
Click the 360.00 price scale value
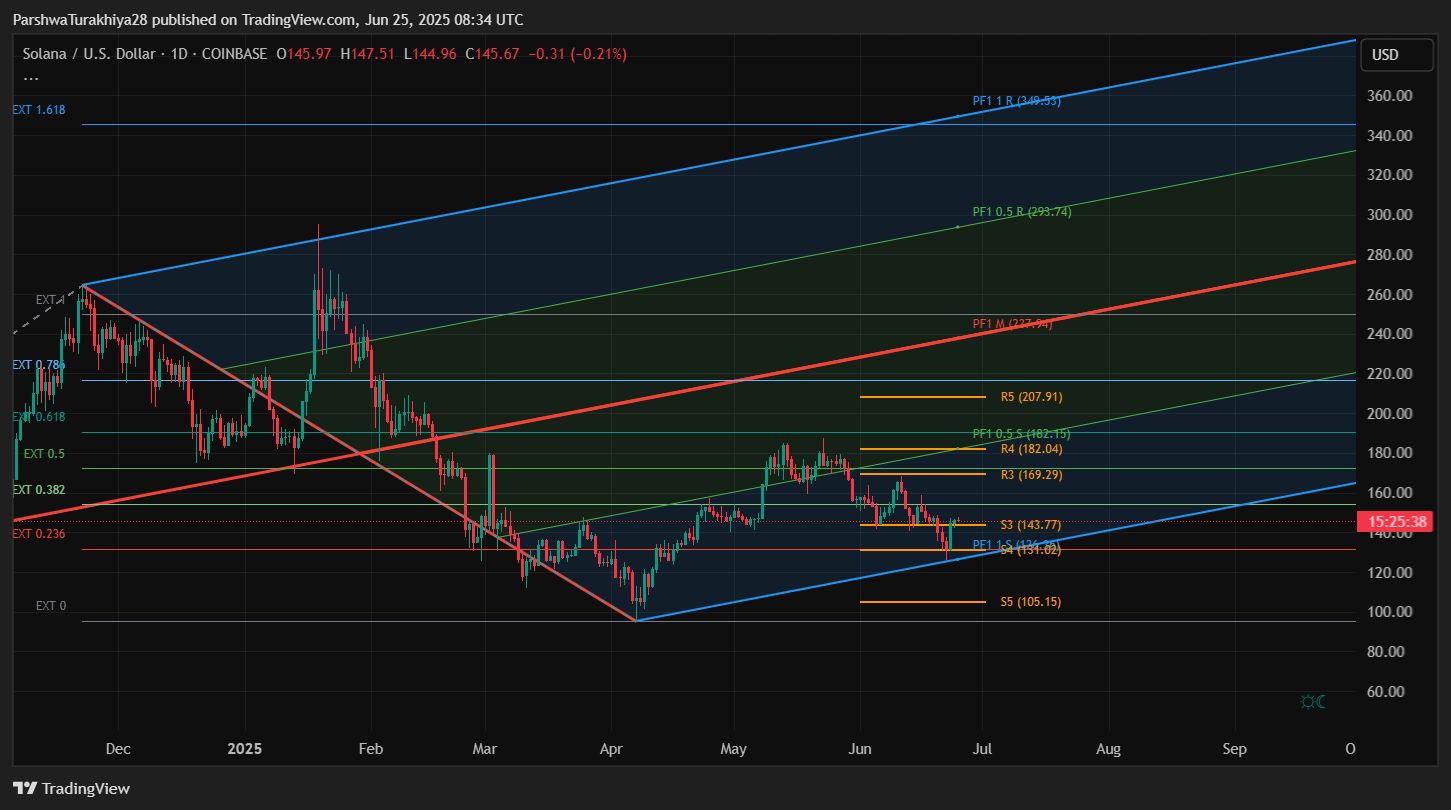click(1388, 96)
